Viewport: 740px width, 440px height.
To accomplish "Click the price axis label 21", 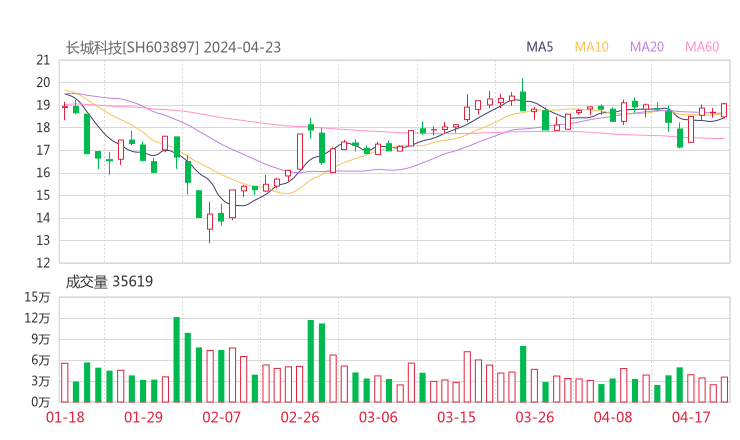I will point(43,60).
